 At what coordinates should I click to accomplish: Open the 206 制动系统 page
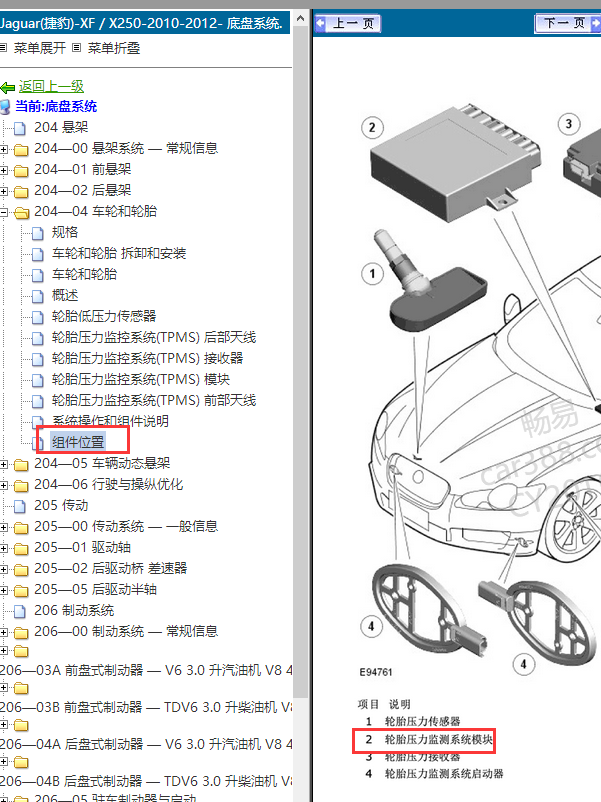[x=74, y=610]
